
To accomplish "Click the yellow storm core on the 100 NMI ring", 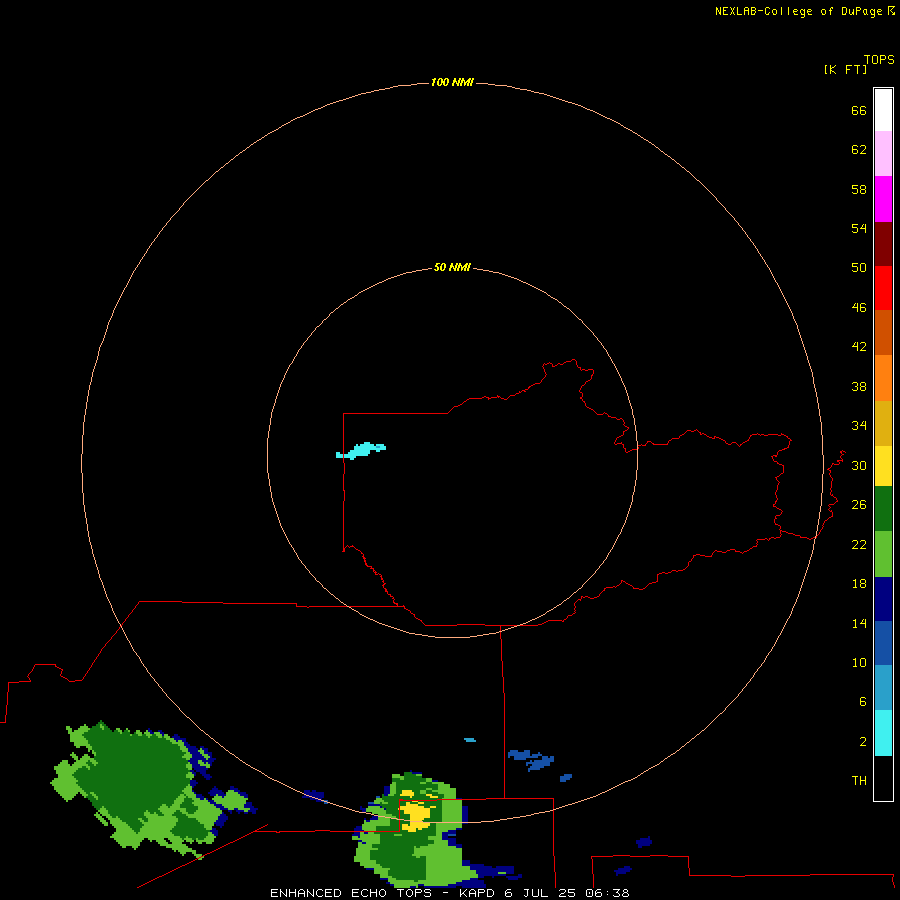I will pos(416,816).
